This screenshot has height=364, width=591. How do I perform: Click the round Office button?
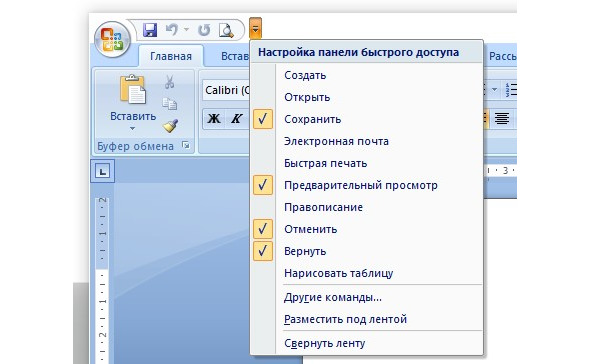[112, 40]
